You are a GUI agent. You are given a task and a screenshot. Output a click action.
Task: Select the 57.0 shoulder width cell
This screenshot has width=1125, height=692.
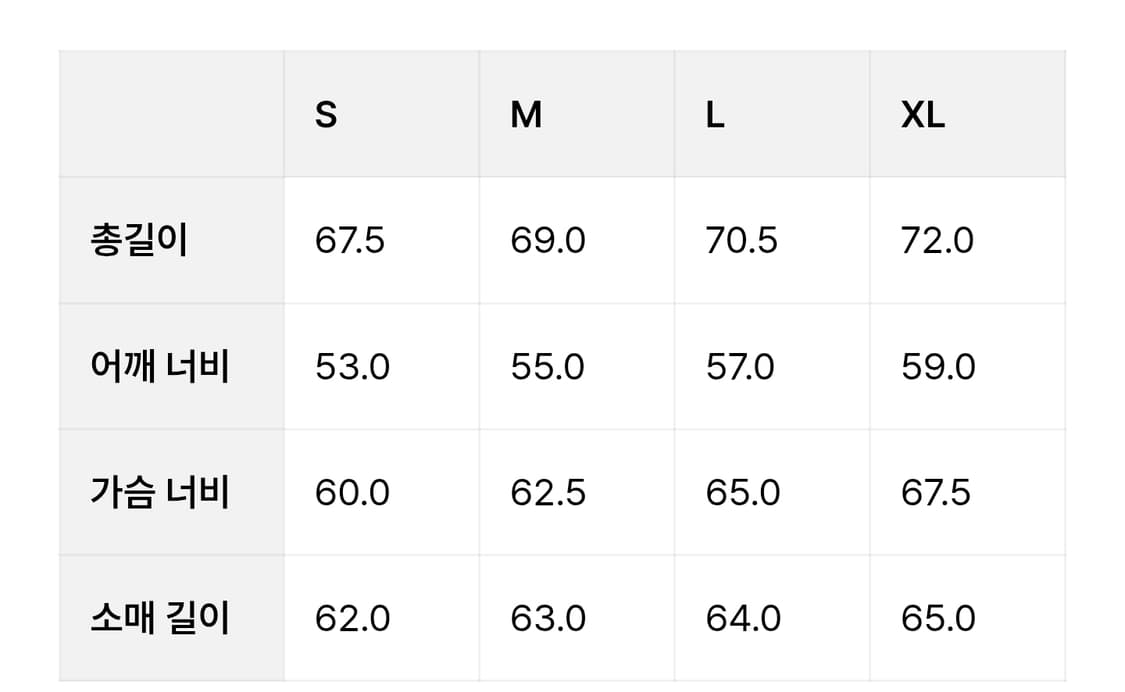(740, 367)
